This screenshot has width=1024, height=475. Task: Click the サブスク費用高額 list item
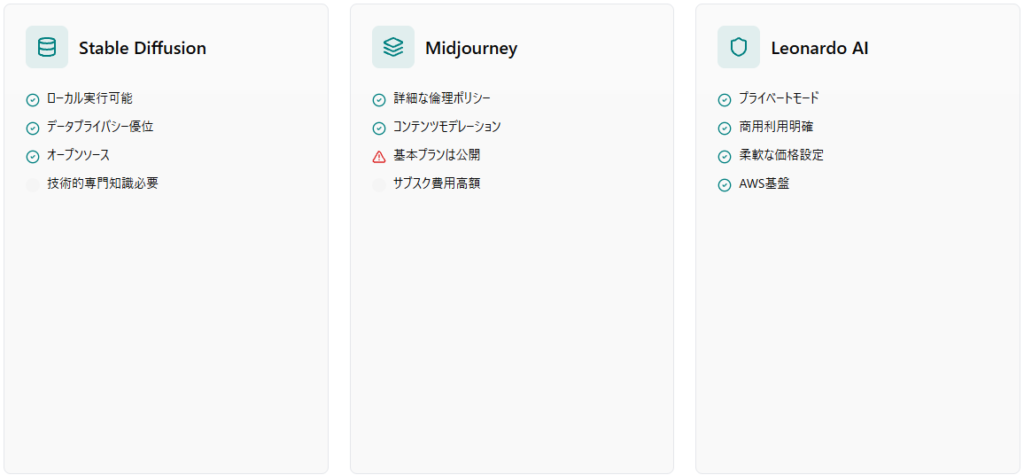(437, 184)
